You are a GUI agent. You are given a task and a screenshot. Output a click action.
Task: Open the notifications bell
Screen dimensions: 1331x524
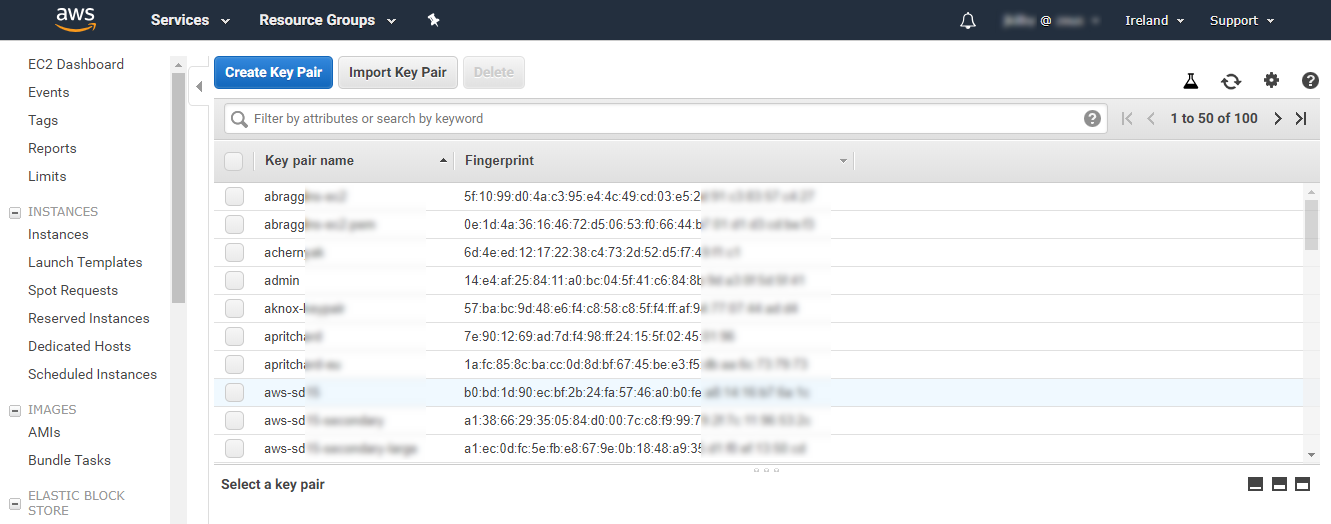coord(967,21)
